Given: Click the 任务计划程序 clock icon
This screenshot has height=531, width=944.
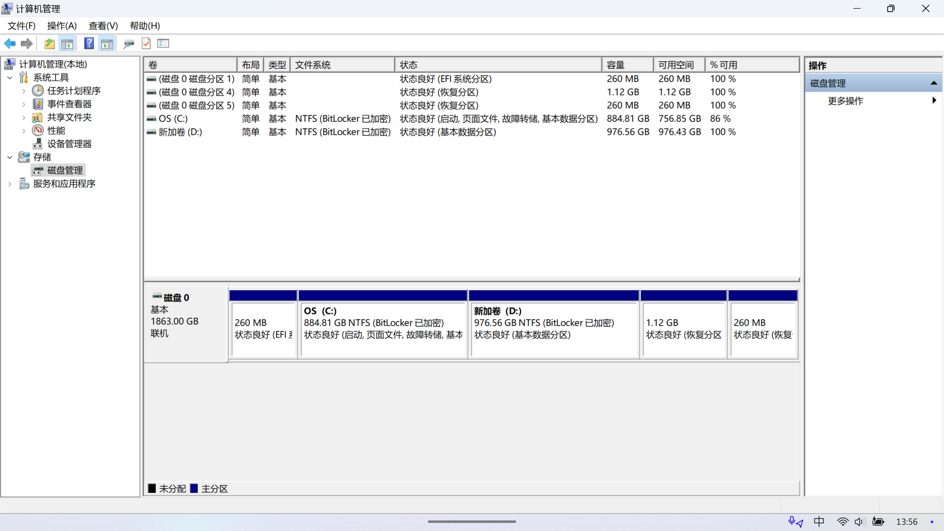Looking at the screenshot, I should pos(38,91).
